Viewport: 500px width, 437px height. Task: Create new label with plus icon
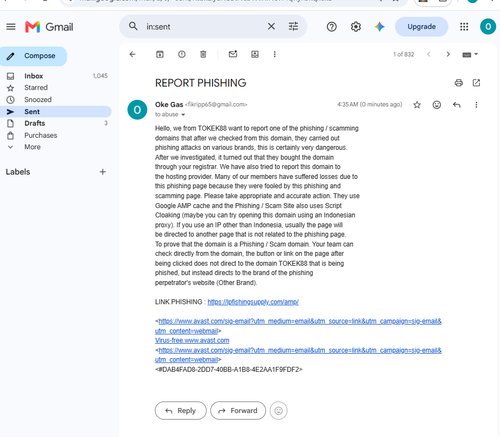(103, 172)
